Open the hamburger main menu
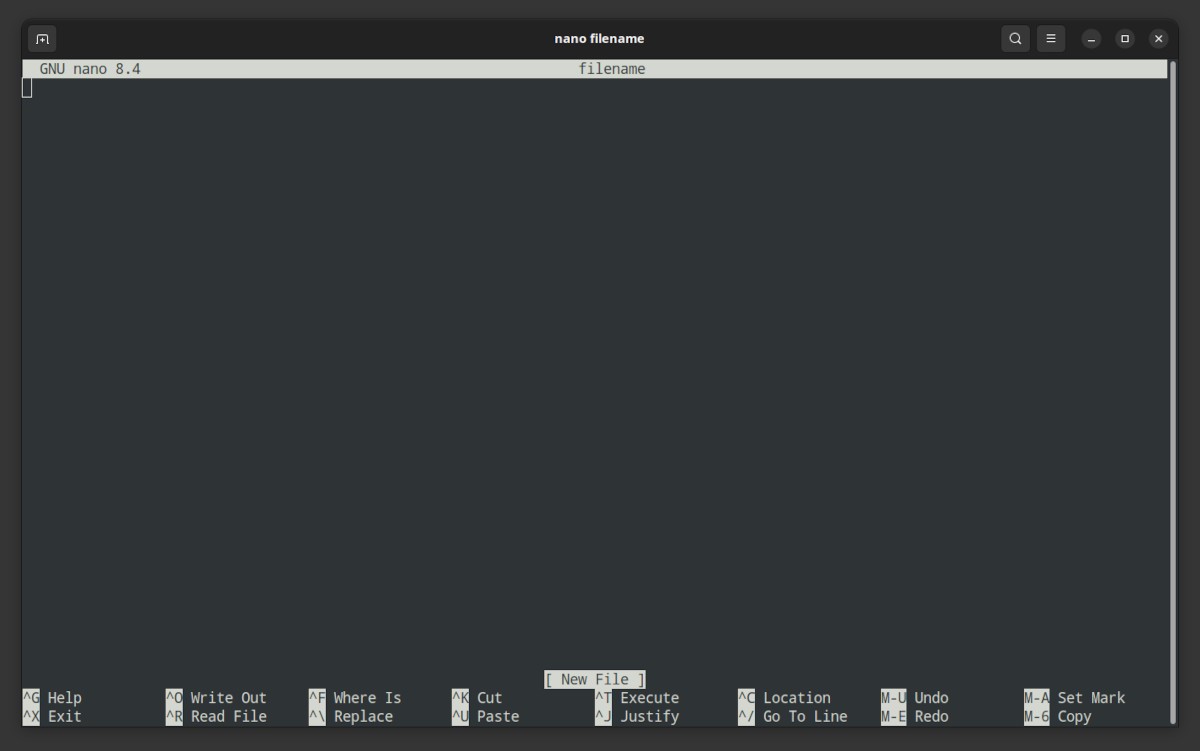Screen dimensions: 1200x751 1050,39
